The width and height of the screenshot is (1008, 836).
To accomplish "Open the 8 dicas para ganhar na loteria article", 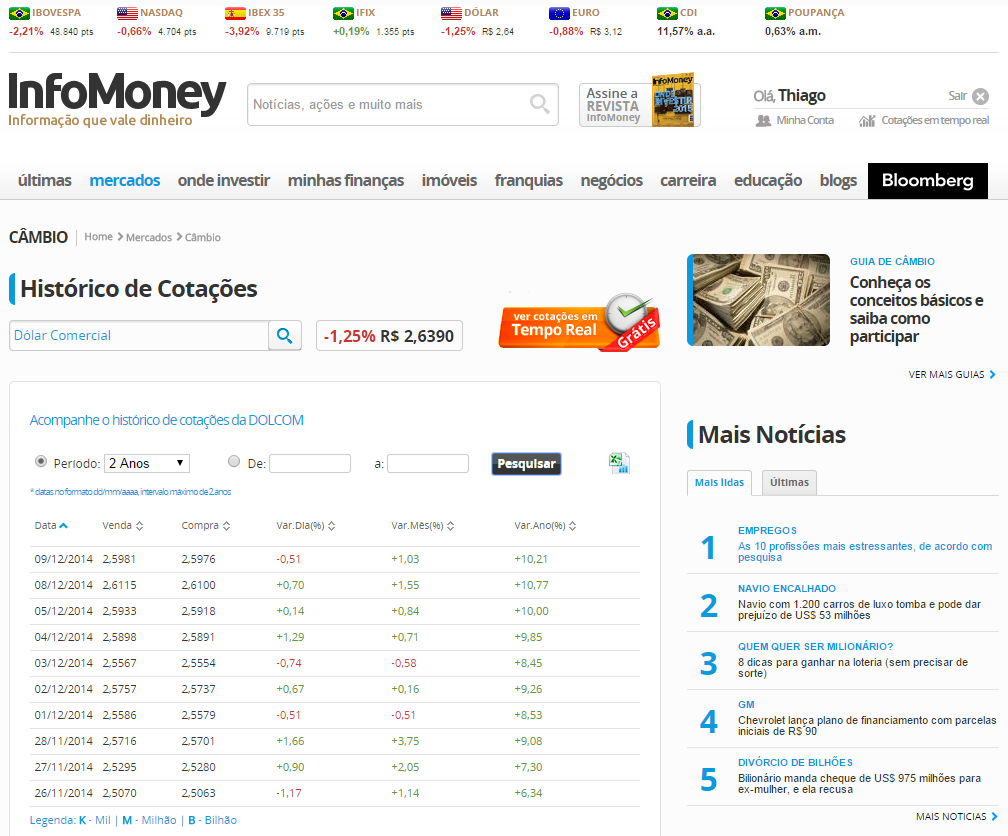I will click(853, 668).
